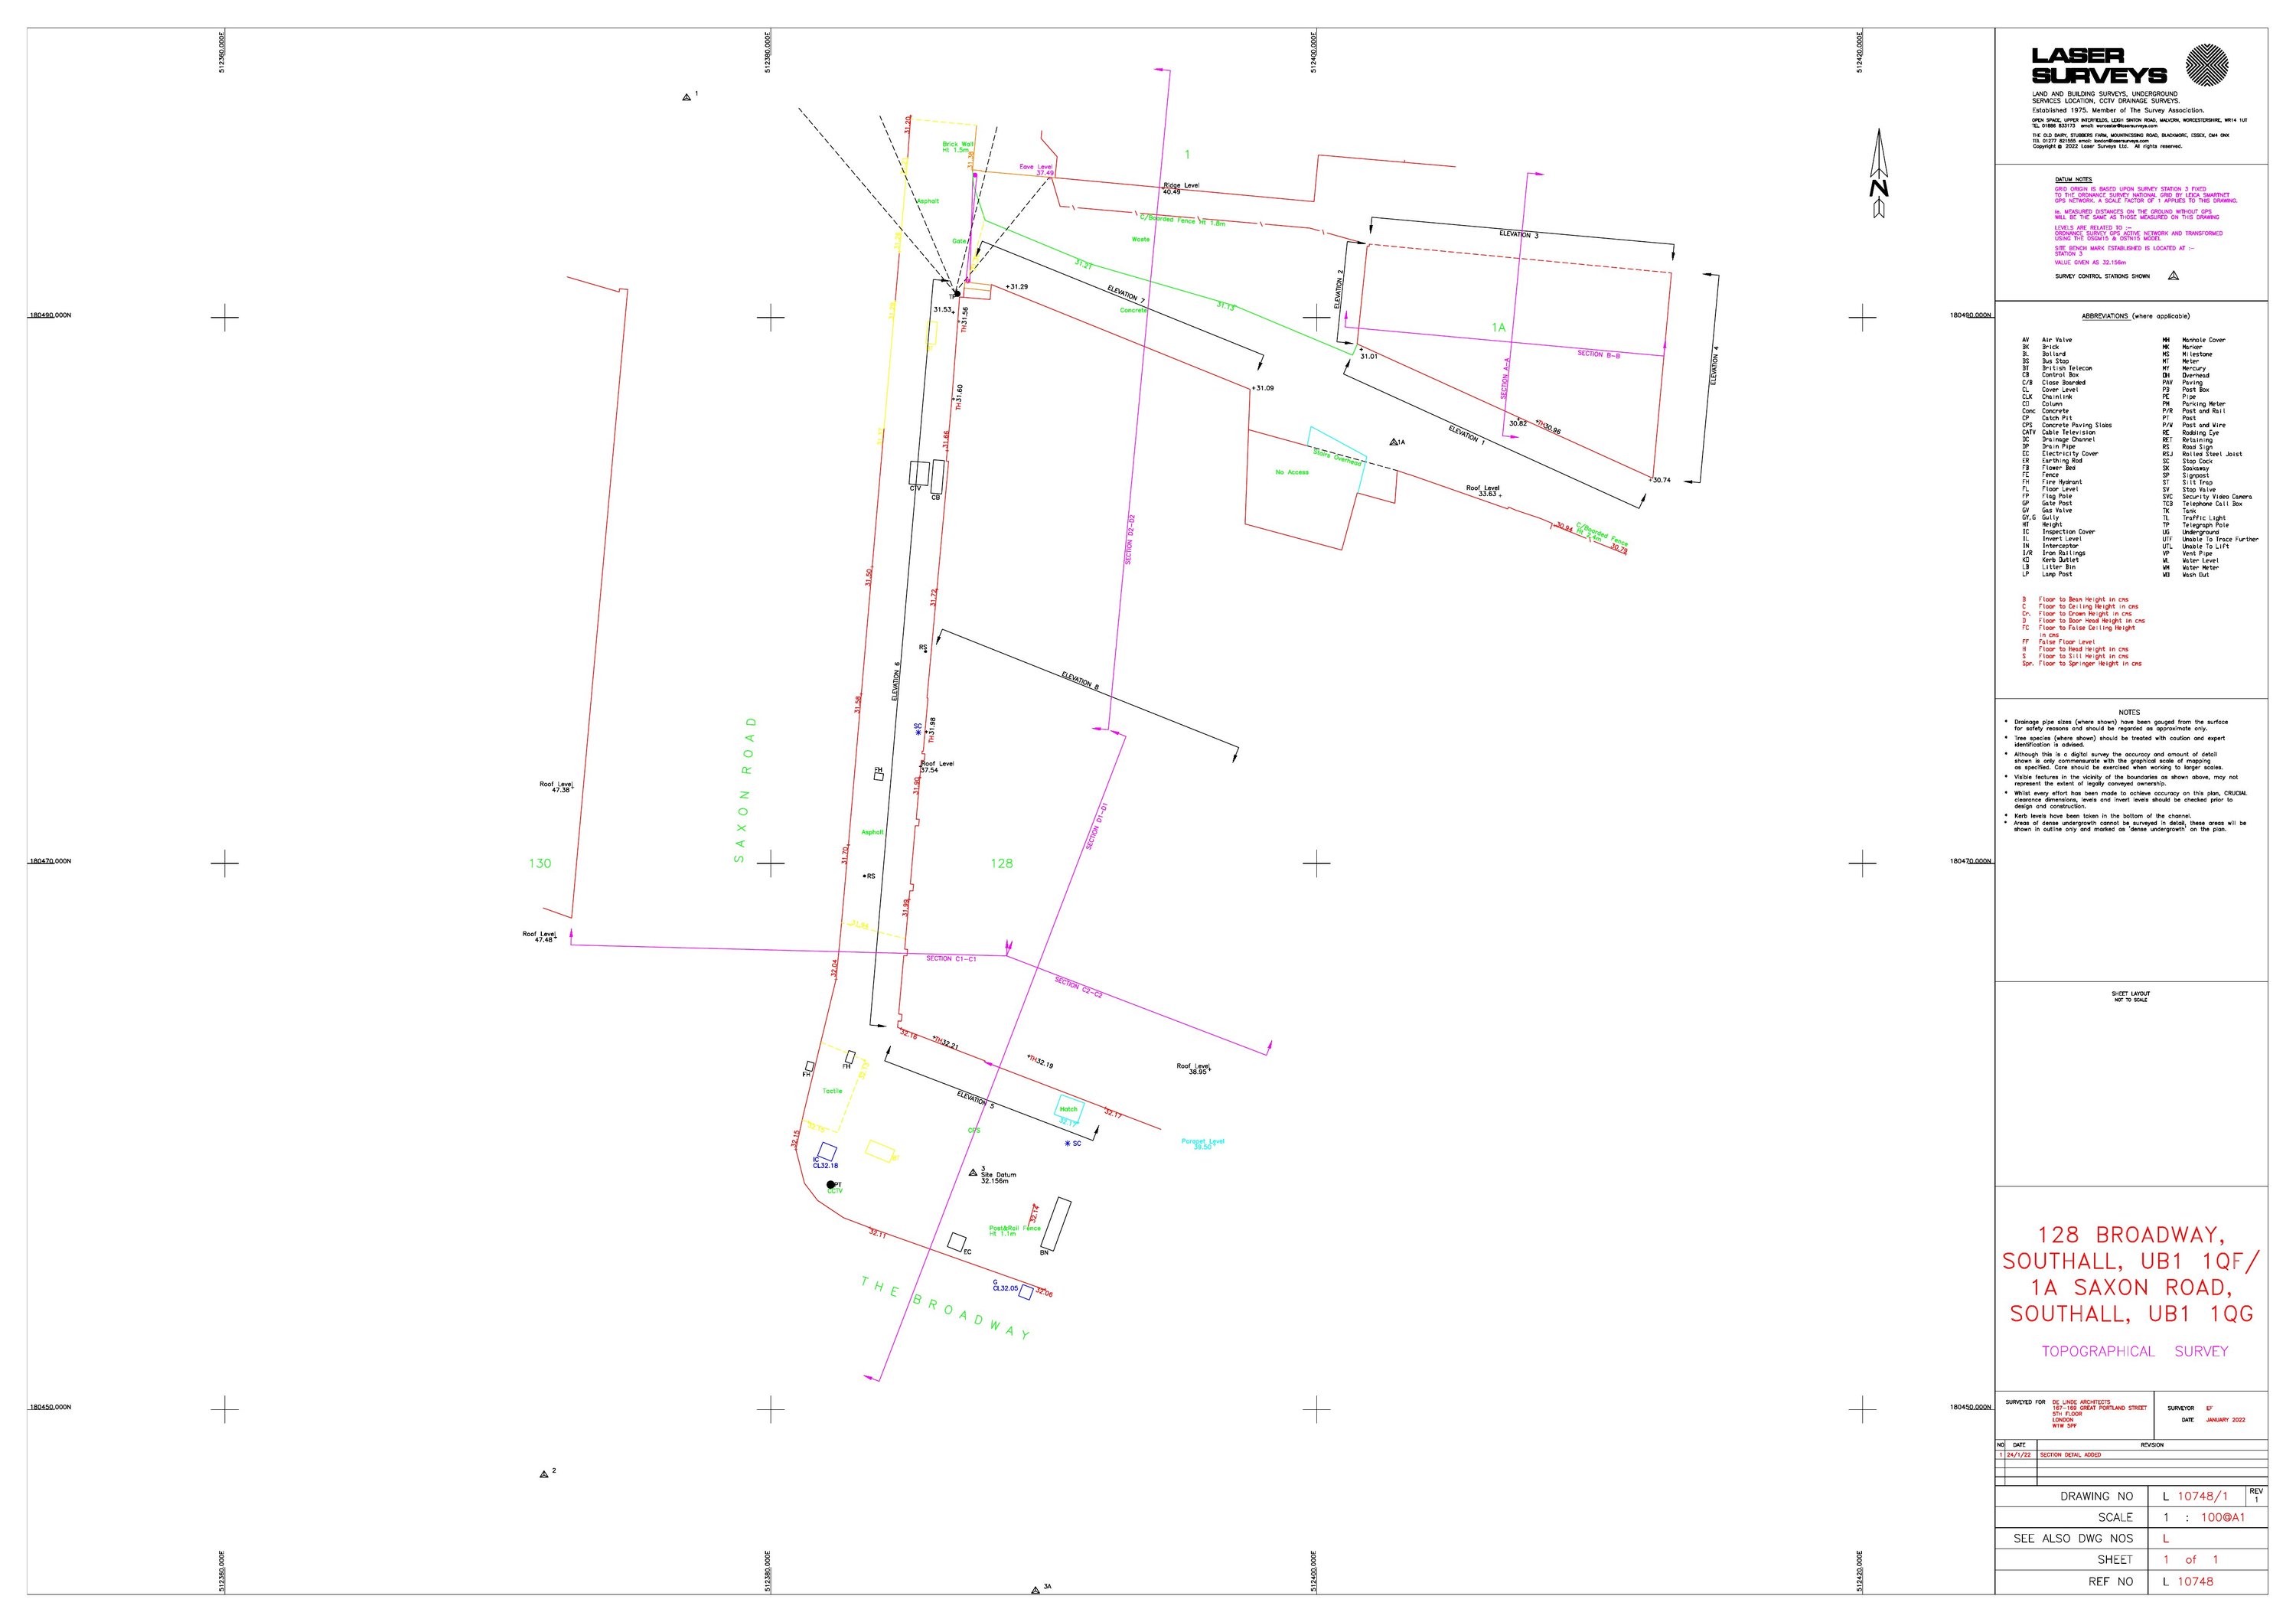Select the cyan Hatch rectangle
The width and height of the screenshot is (2296, 1622).
click(x=1070, y=1109)
